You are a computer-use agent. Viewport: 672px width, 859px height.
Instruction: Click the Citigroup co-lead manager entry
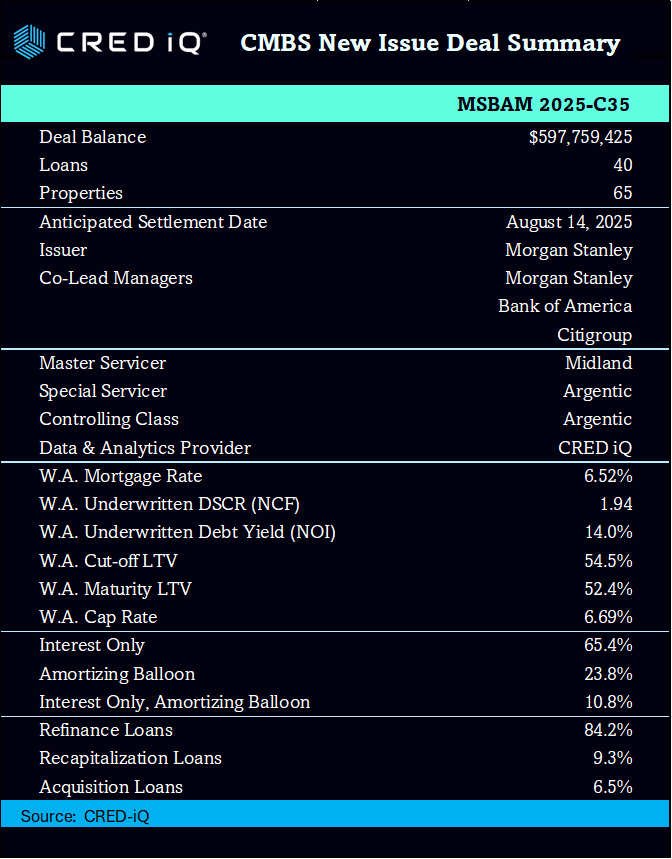594,334
